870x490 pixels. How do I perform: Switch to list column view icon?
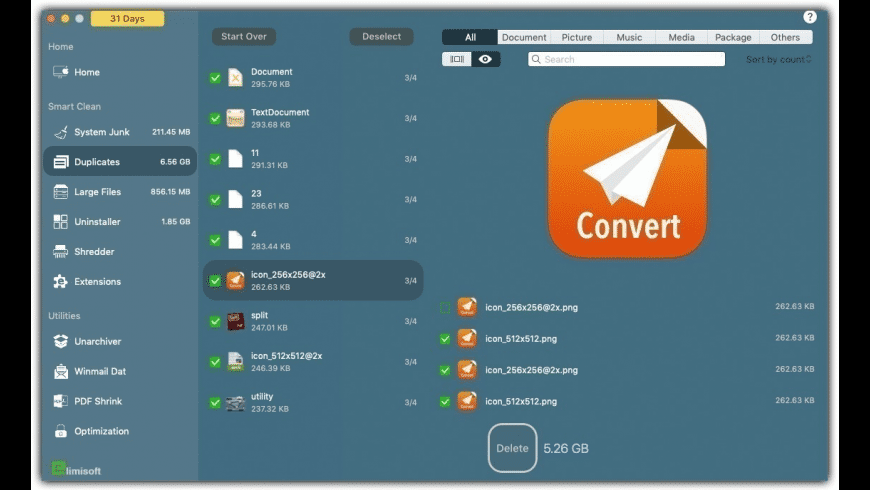(x=457, y=59)
